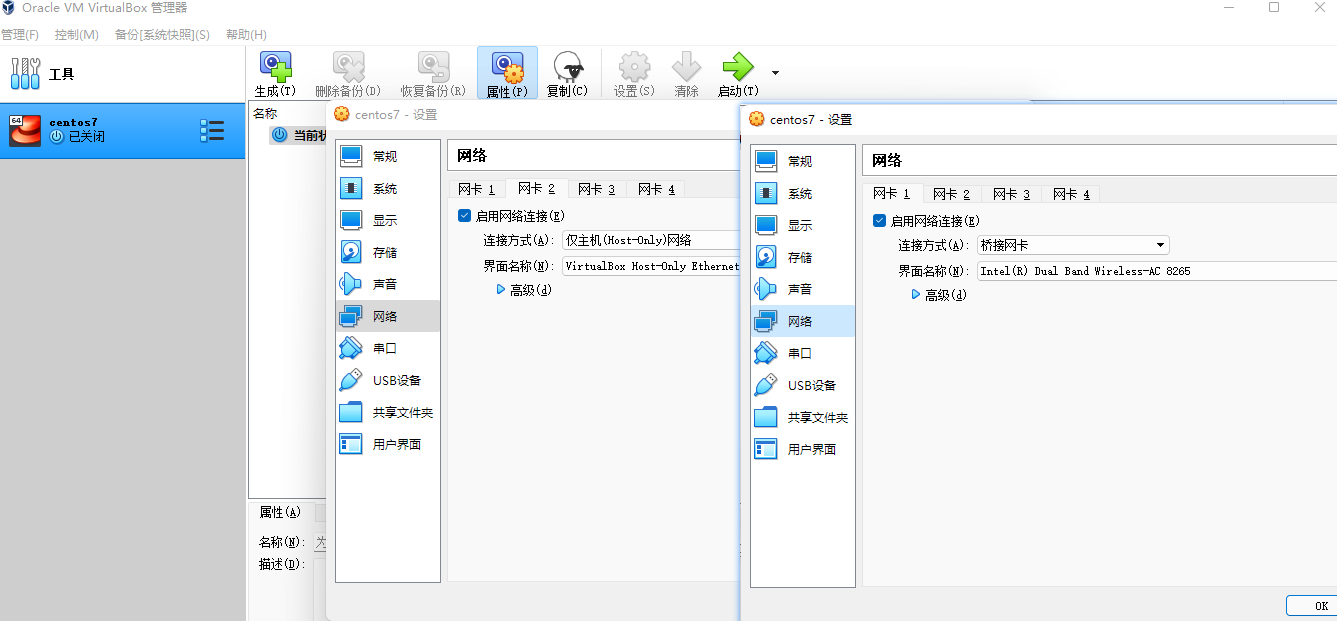This screenshot has height=621, width=1337.
Task: Open 串口 in the right settings dialog
Action: [x=803, y=353]
